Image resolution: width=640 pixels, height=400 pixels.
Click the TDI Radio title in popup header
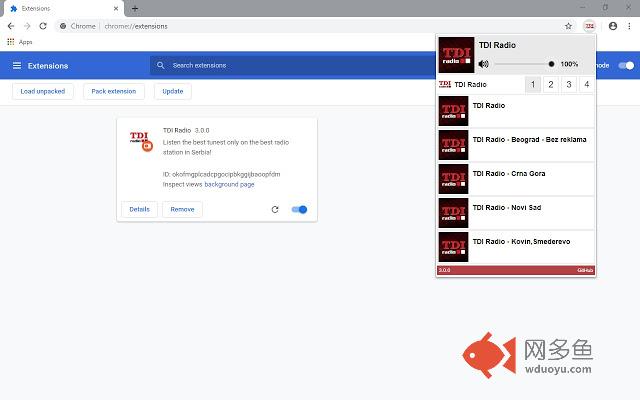point(497,45)
